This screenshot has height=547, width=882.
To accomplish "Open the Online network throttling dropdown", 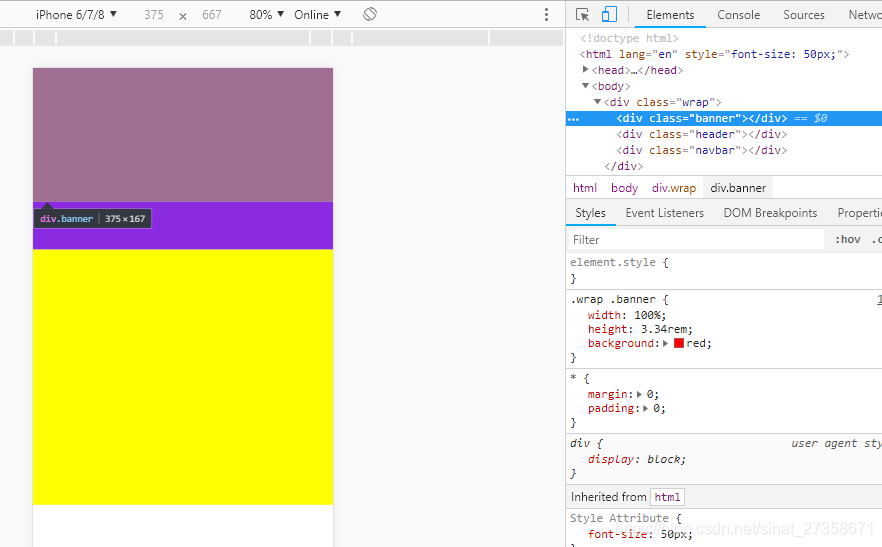I will (318, 15).
